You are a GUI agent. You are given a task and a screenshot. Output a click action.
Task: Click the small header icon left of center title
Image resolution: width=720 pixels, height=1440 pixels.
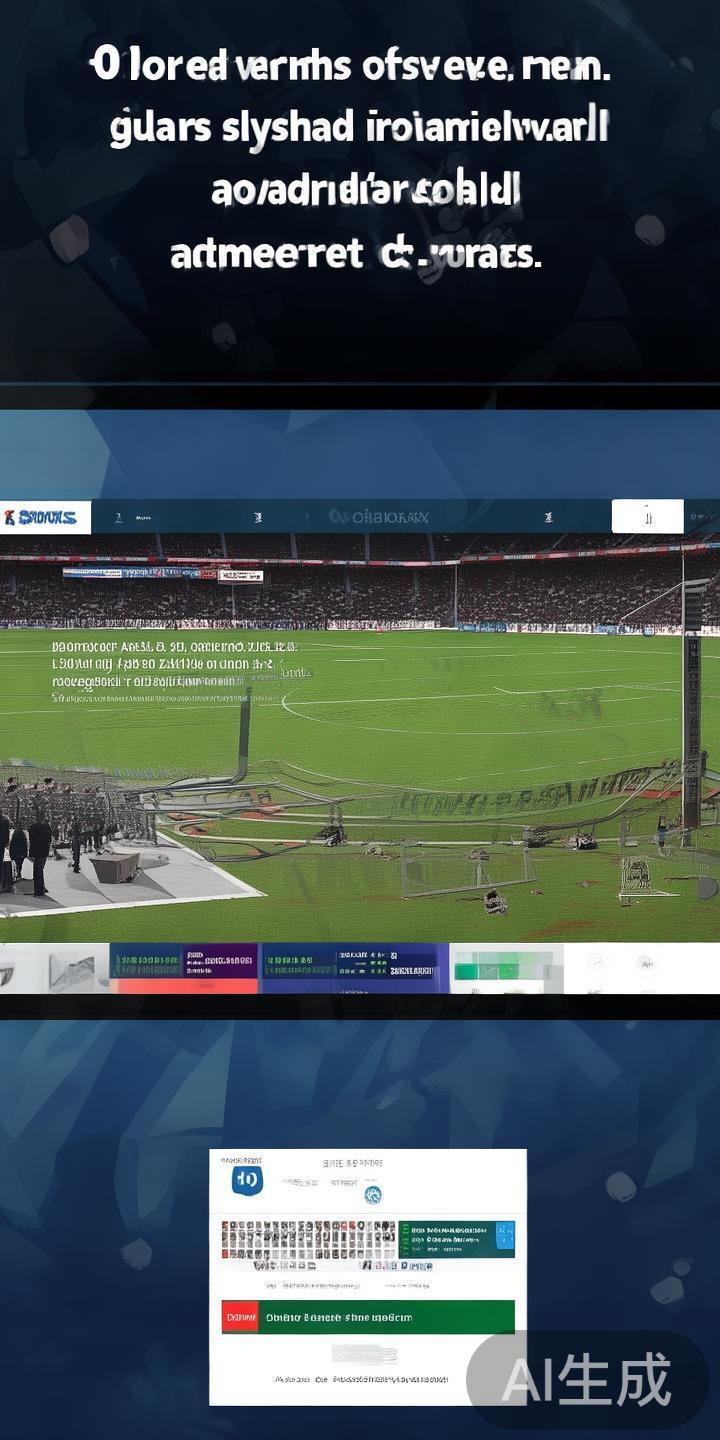point(258,518)
